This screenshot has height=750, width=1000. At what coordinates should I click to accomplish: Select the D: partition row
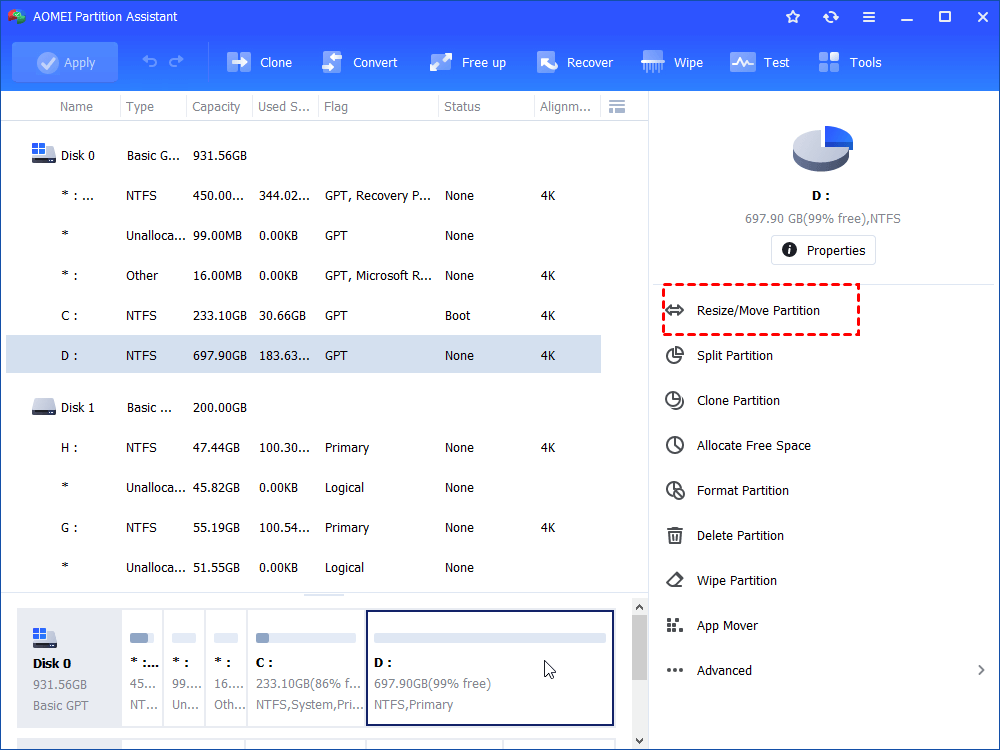[x=304, y=354]
